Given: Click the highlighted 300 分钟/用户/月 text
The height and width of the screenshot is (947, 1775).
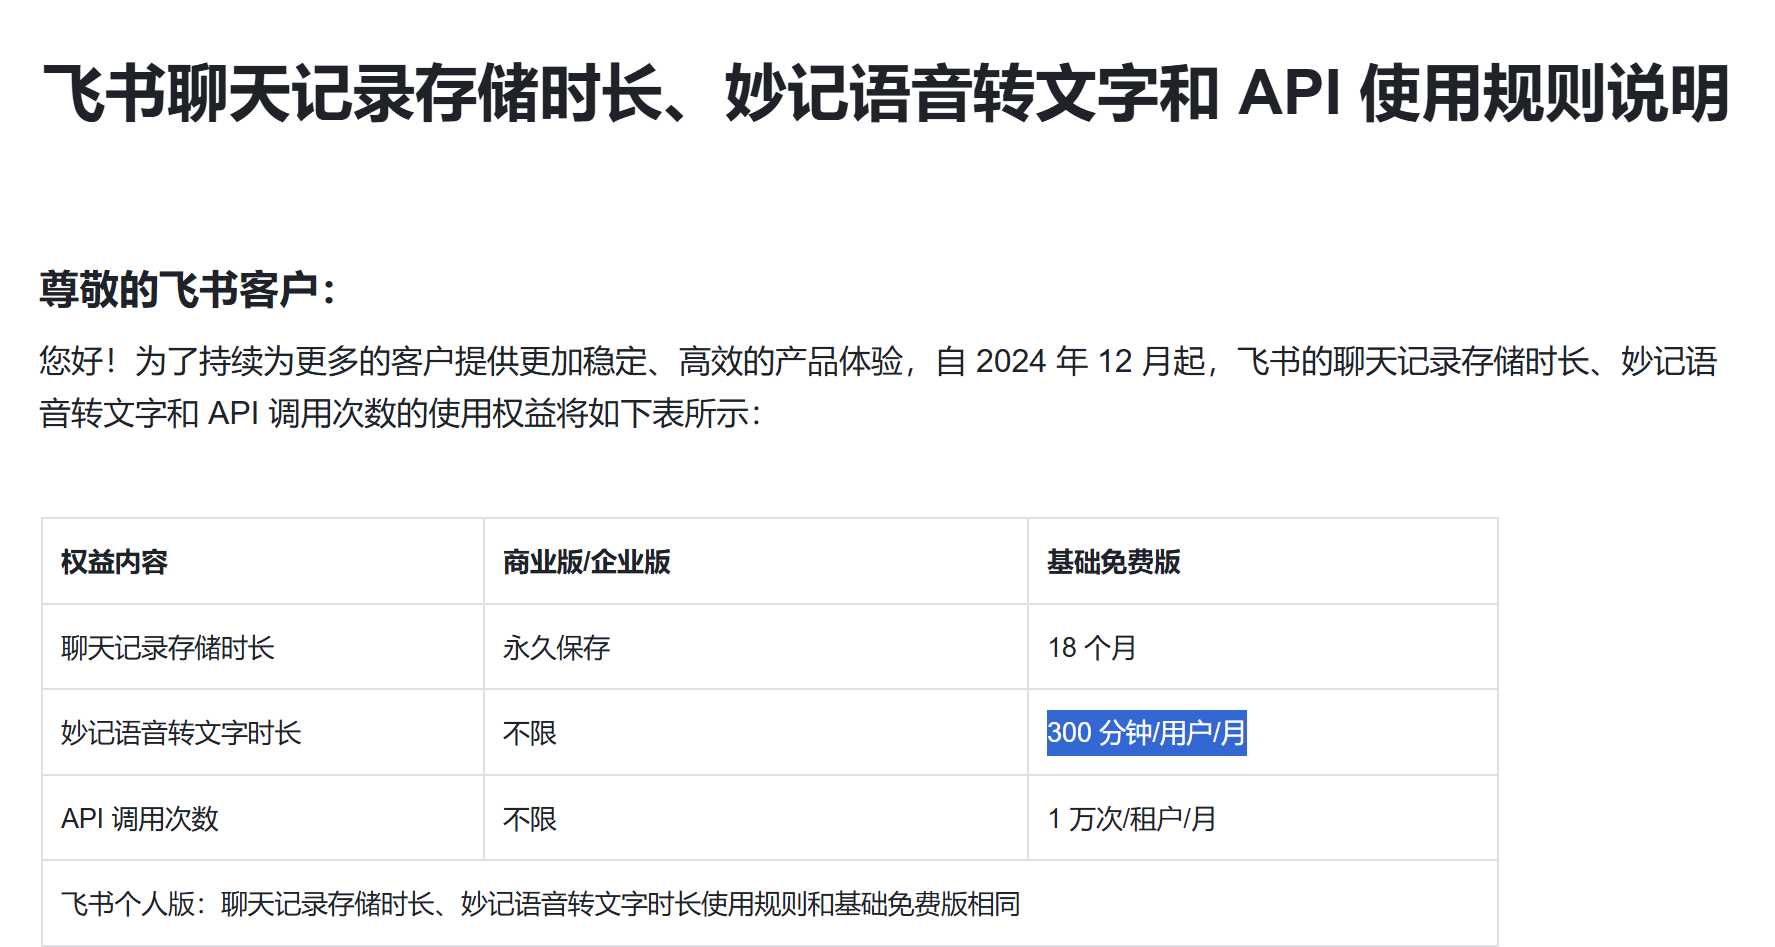Looking at the screenshot, I should 1147,733.
